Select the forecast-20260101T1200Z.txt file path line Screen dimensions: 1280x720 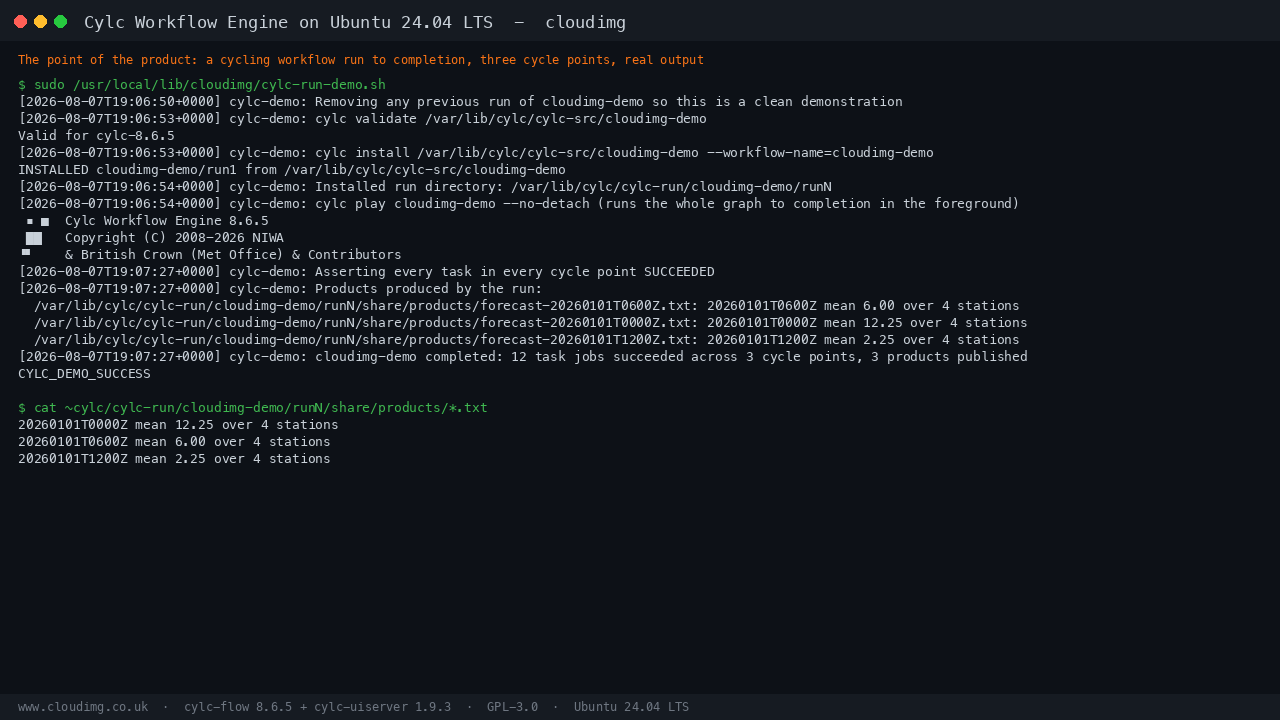pos(527,340)
